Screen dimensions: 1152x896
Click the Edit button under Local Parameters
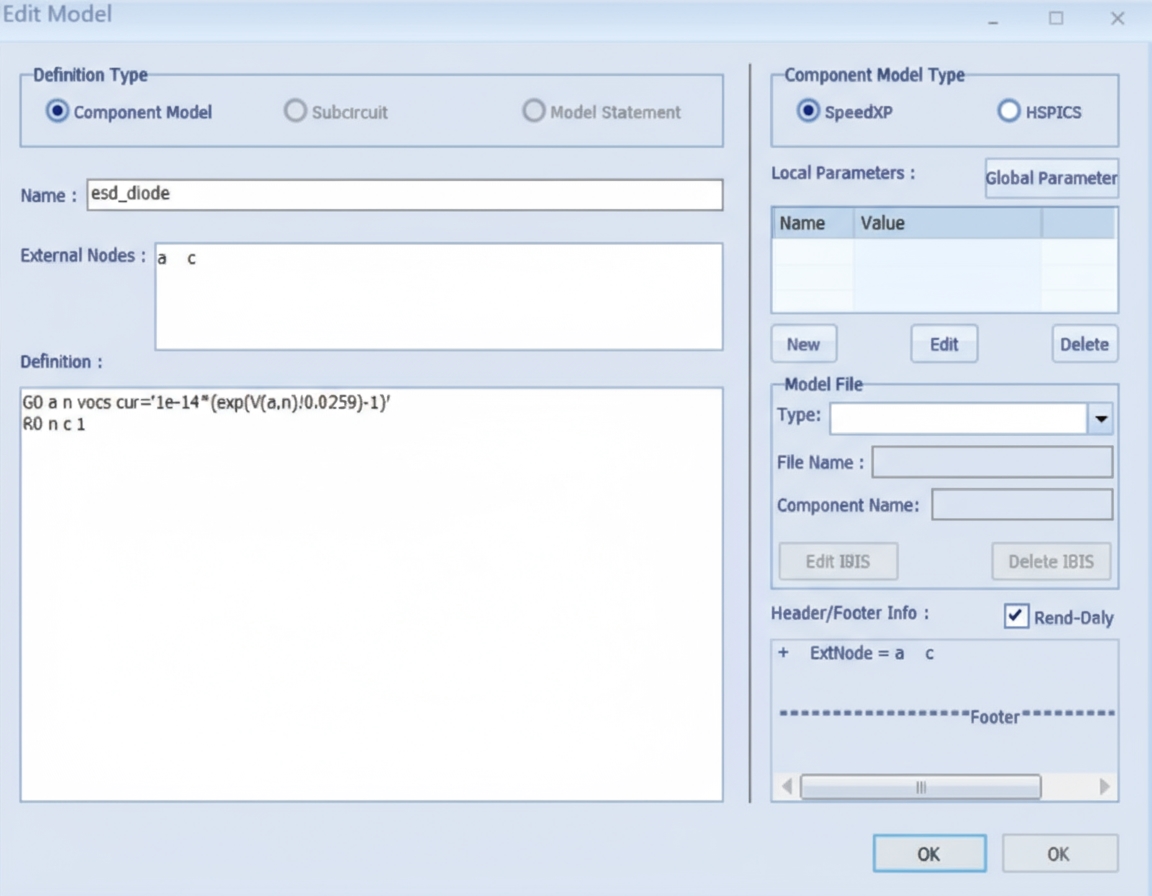(x=944, y=344)
